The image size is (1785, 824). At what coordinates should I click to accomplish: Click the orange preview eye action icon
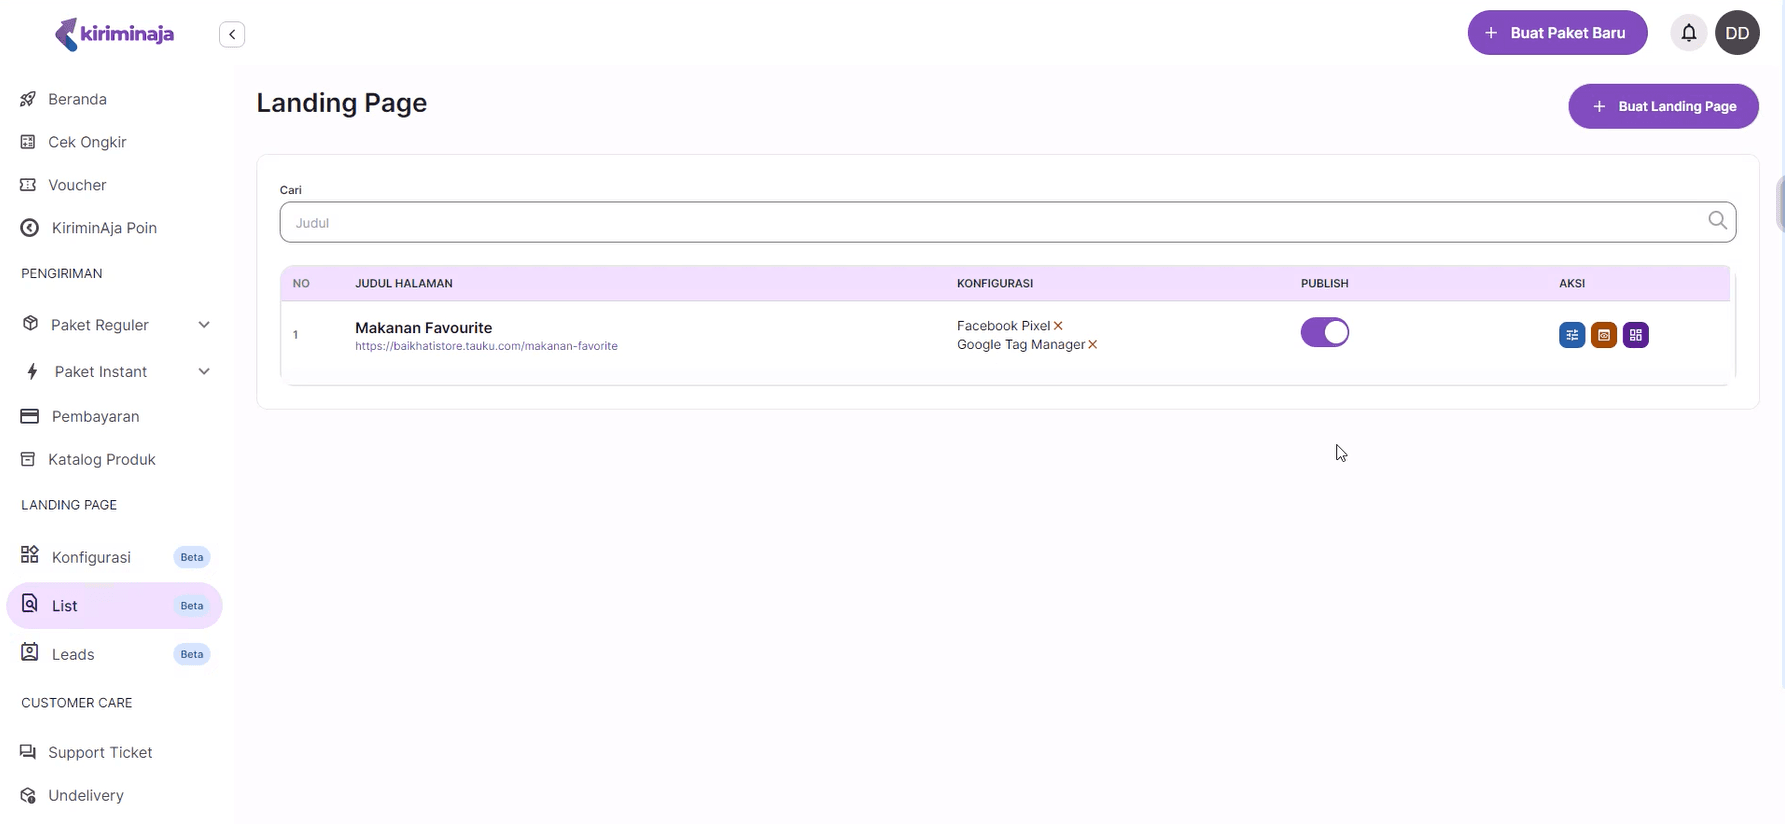point(1603,335)
